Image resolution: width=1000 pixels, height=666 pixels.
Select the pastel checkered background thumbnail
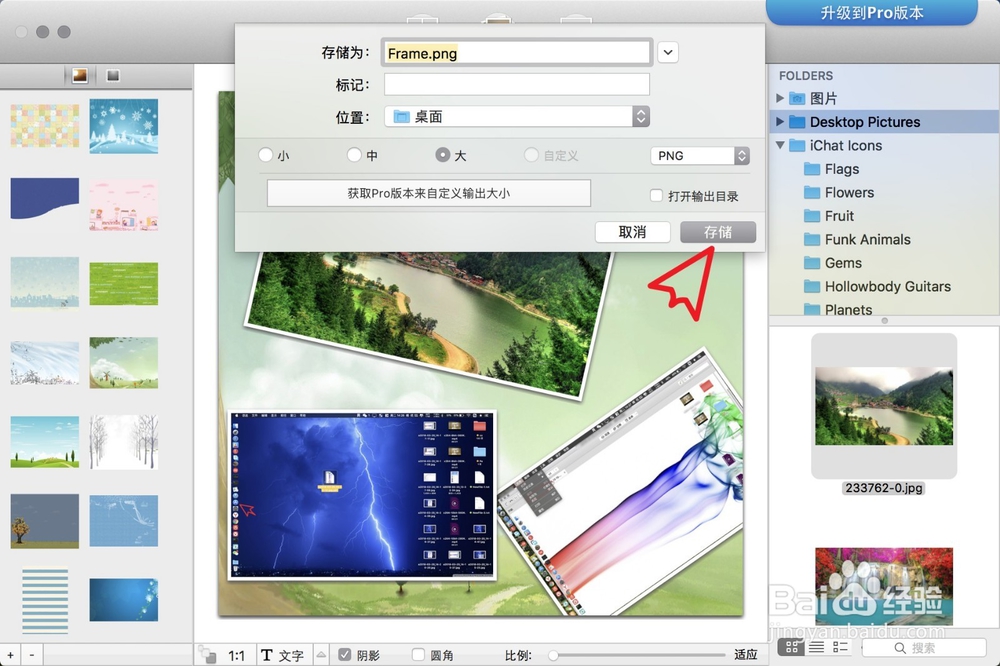tap(45, 126)
